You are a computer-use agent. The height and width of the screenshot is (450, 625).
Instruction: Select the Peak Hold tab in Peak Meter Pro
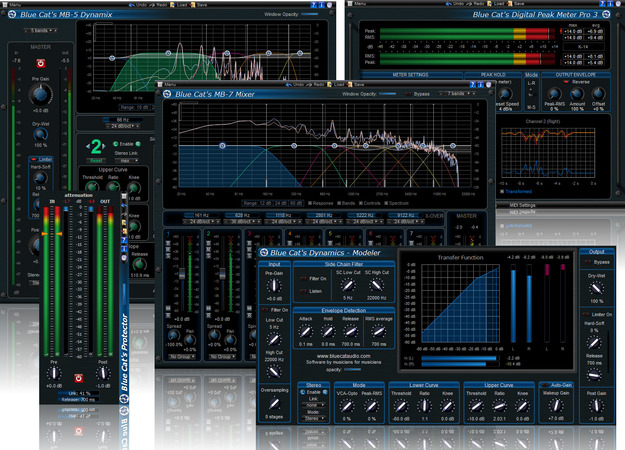[493, 75]
